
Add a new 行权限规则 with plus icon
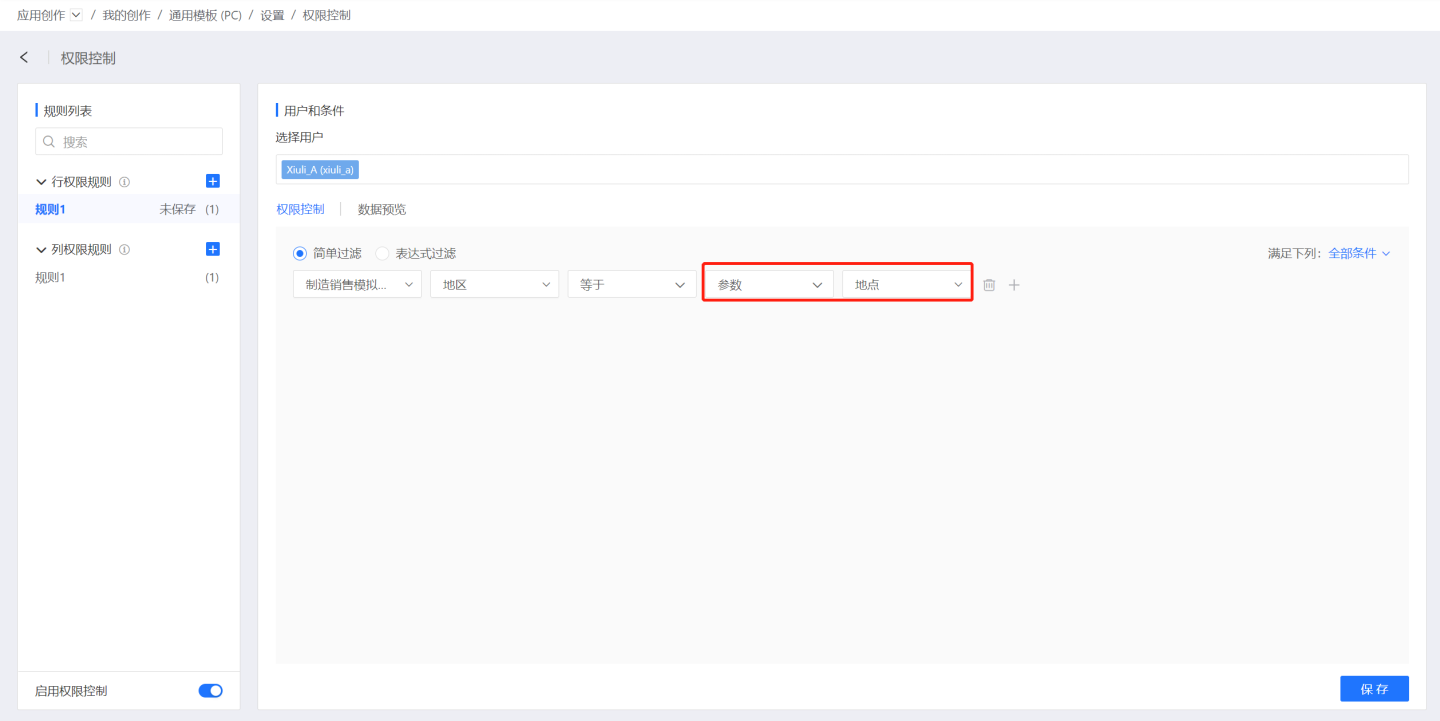click(212, 181)
